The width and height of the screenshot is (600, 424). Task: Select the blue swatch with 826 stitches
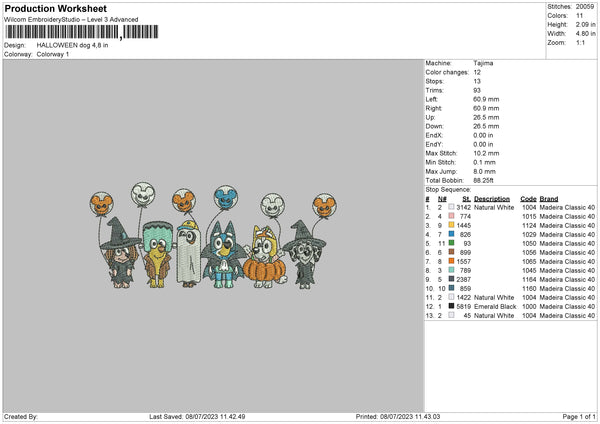pos(452,234)
